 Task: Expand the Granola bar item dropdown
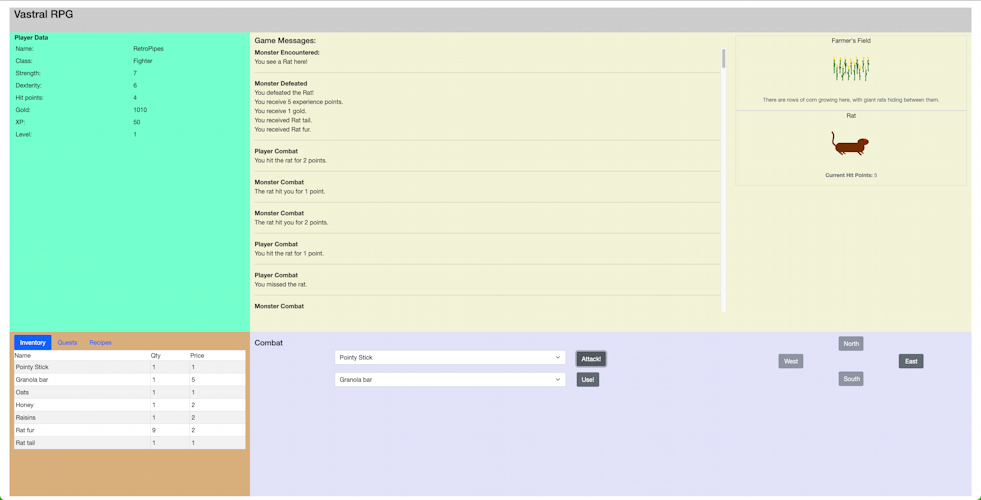click(449, 380)
